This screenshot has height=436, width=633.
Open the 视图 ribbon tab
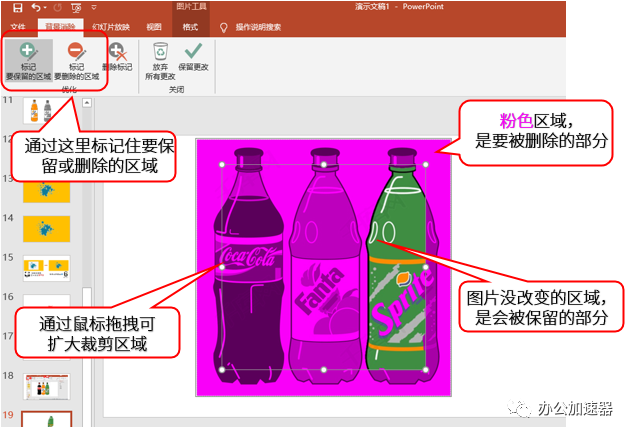pos(154,27)
